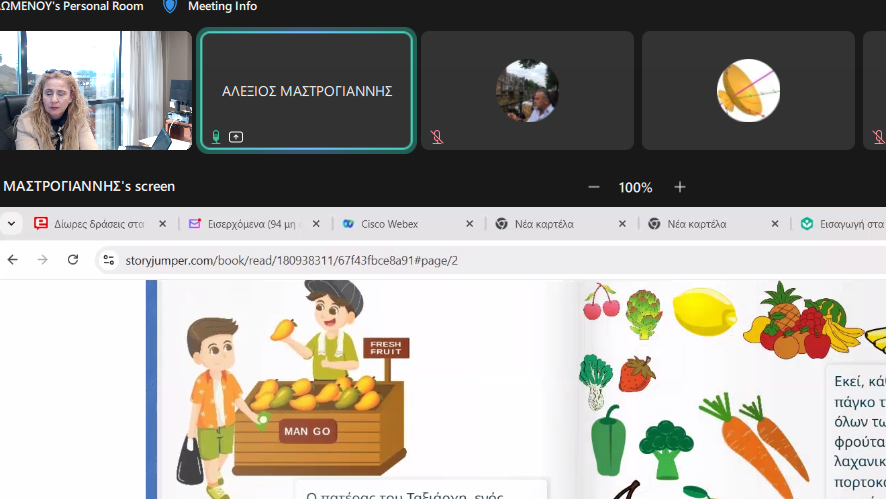The height and width of the screenshot is (499, 886).
Task: Click the browser back arrow
Action: coord(13,260)
